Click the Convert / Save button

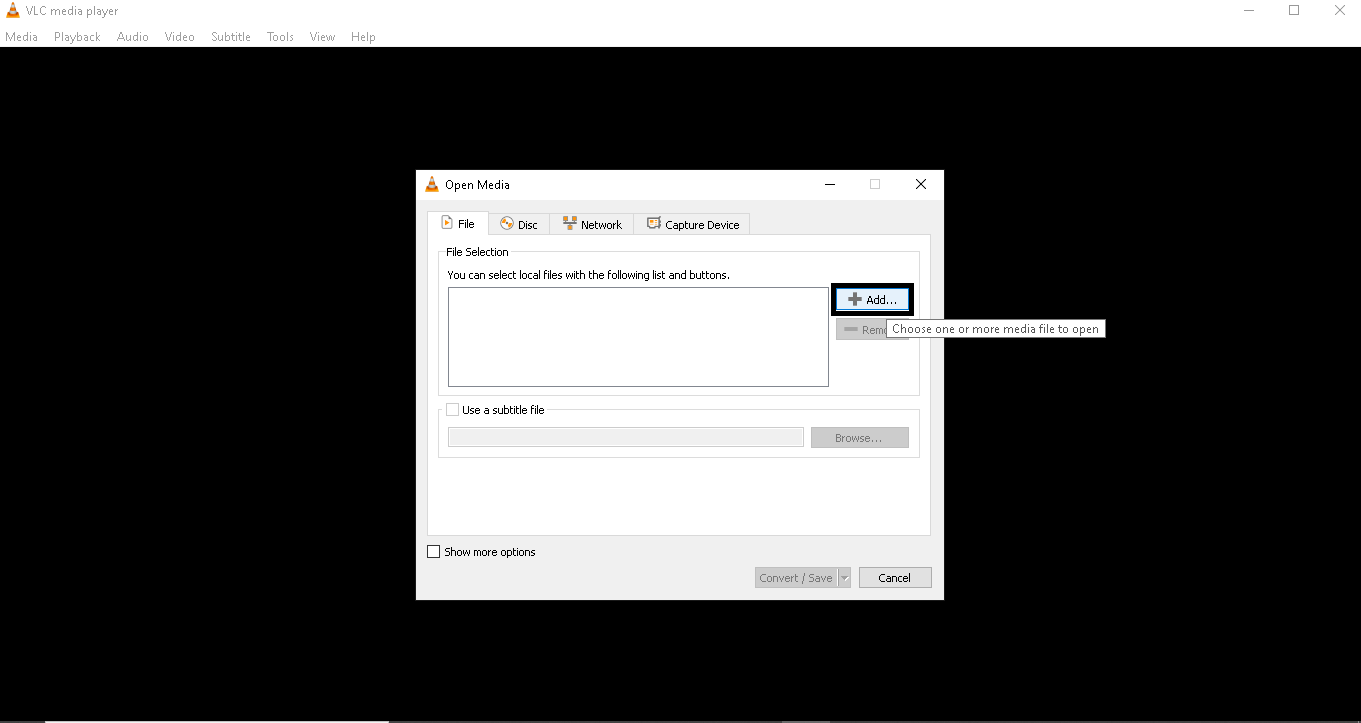(x=795, y=578)
